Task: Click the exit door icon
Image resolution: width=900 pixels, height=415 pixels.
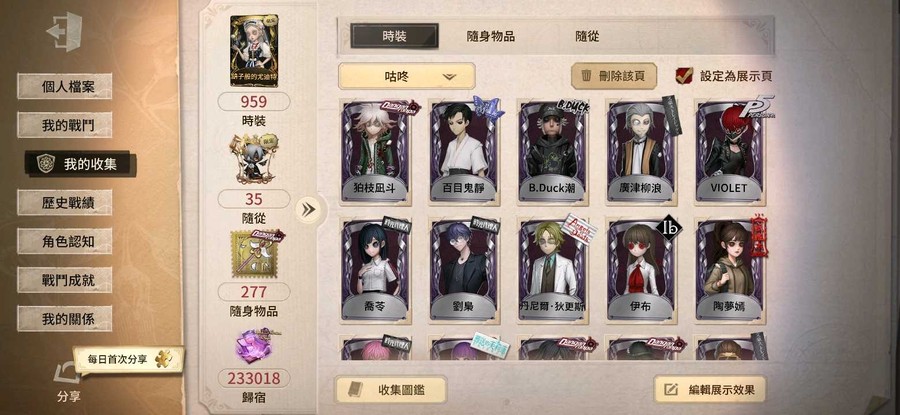Action: click(x=64, y=32)
